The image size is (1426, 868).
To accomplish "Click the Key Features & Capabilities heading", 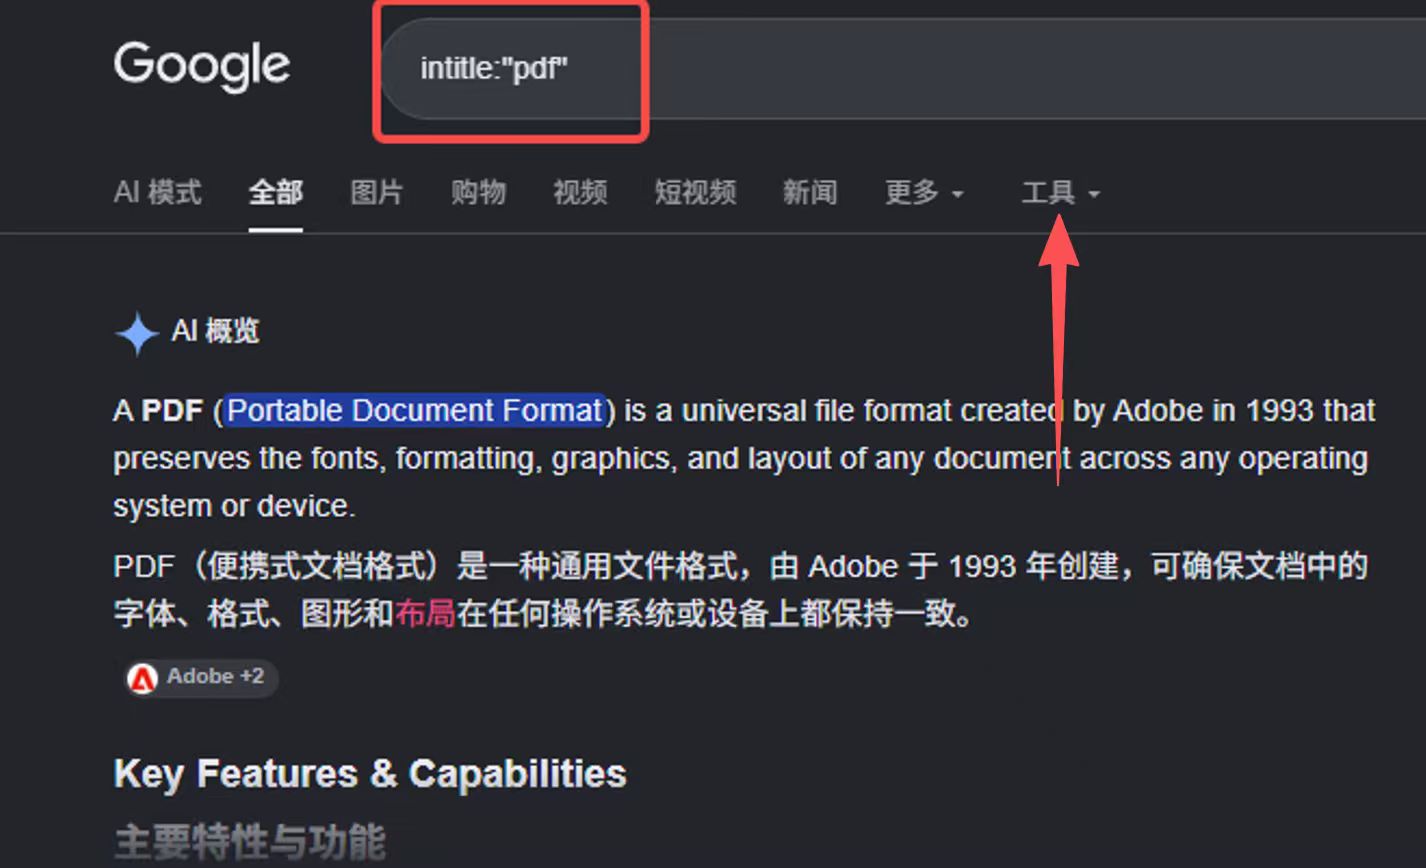I will pos(370,774).
